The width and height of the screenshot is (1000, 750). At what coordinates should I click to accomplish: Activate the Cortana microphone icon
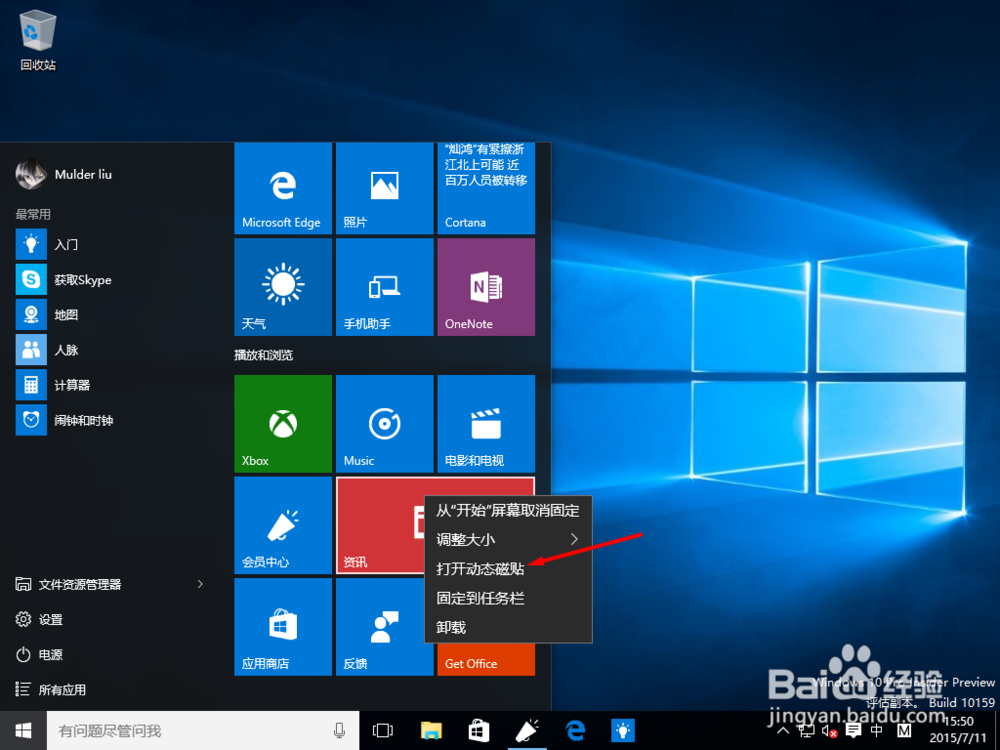click(340, 730)
